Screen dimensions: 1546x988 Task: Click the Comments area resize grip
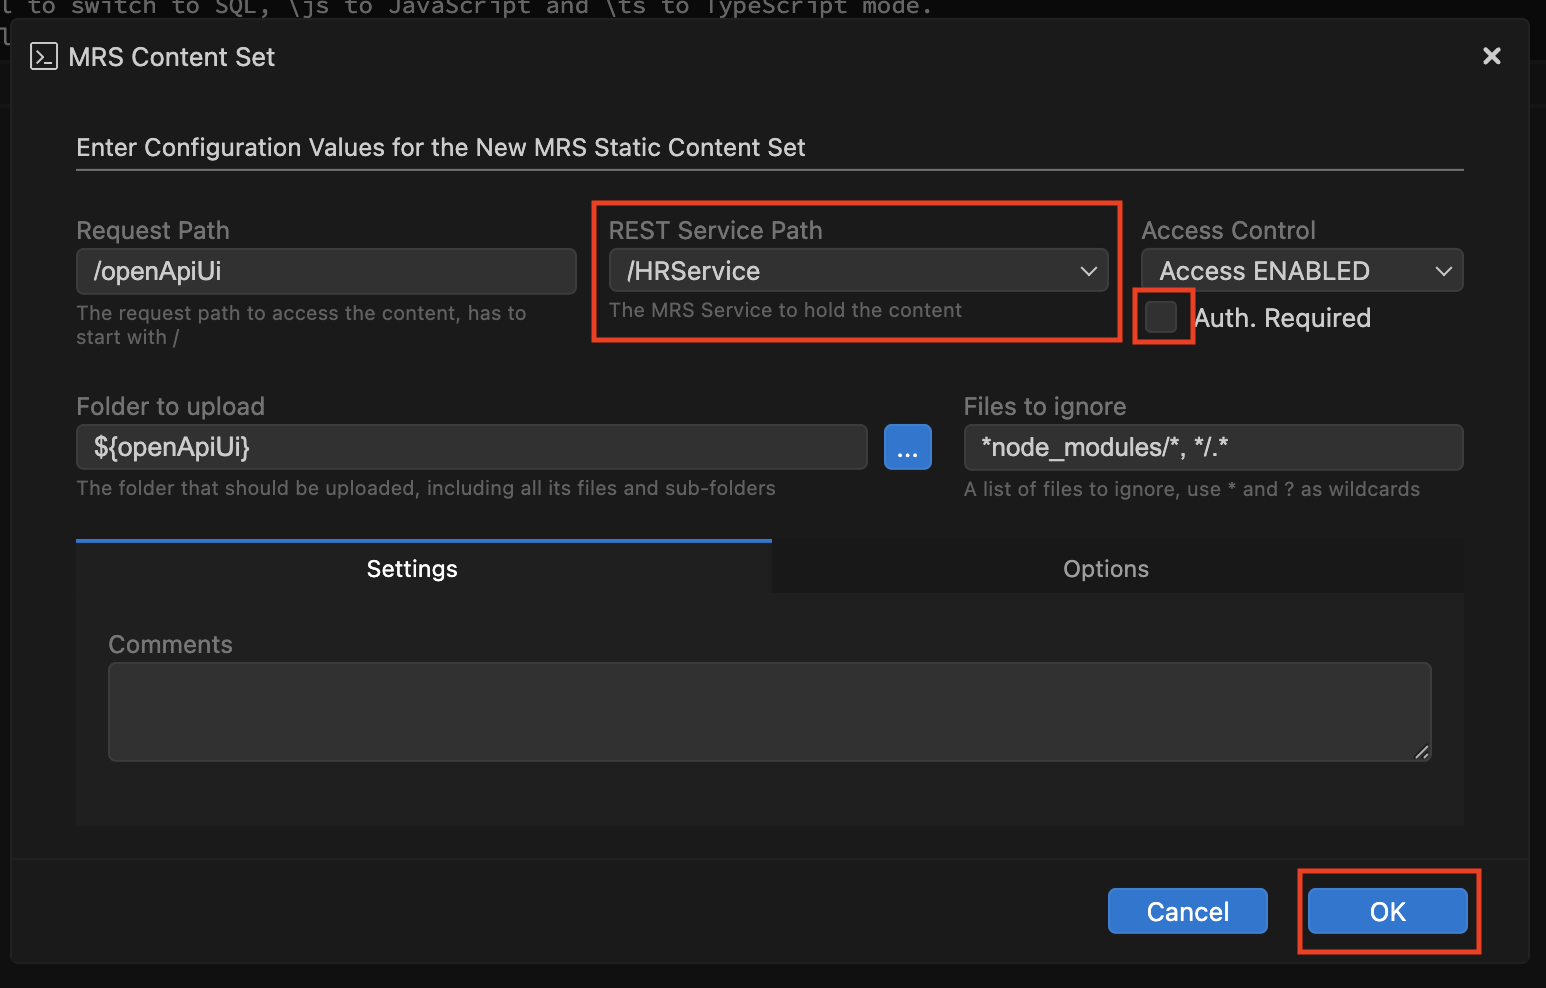1422,752
